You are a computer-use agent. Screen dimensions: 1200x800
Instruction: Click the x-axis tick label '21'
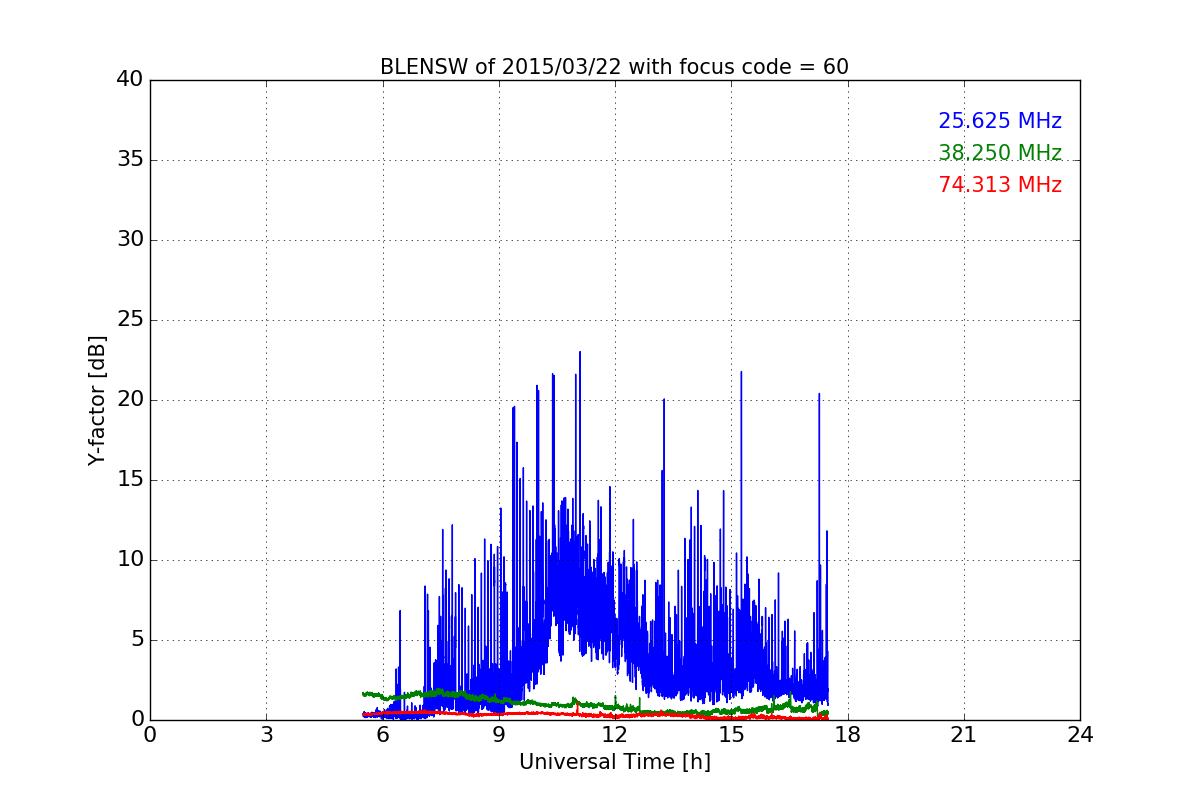964,735
